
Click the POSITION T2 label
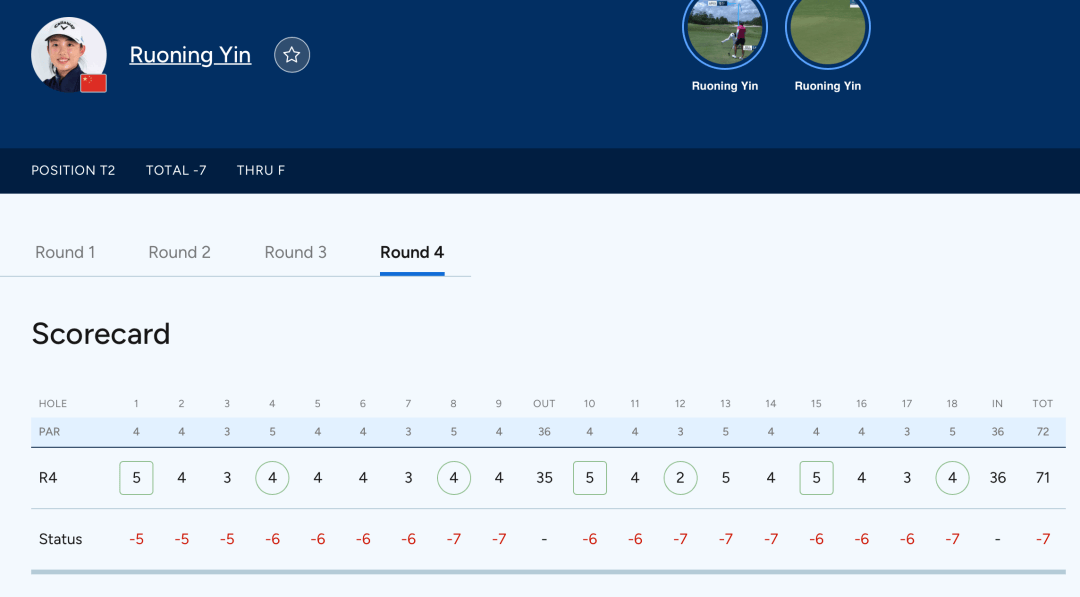point(73,170)
